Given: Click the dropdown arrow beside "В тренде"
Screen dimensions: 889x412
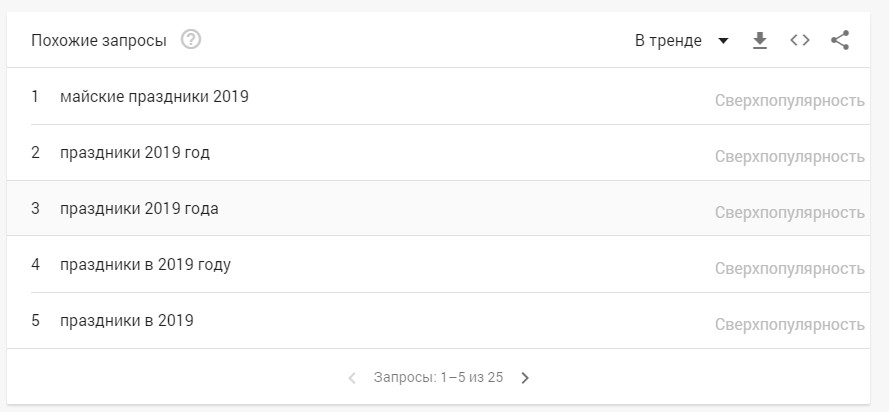Looking at the screenshot, I should (724, 41).
